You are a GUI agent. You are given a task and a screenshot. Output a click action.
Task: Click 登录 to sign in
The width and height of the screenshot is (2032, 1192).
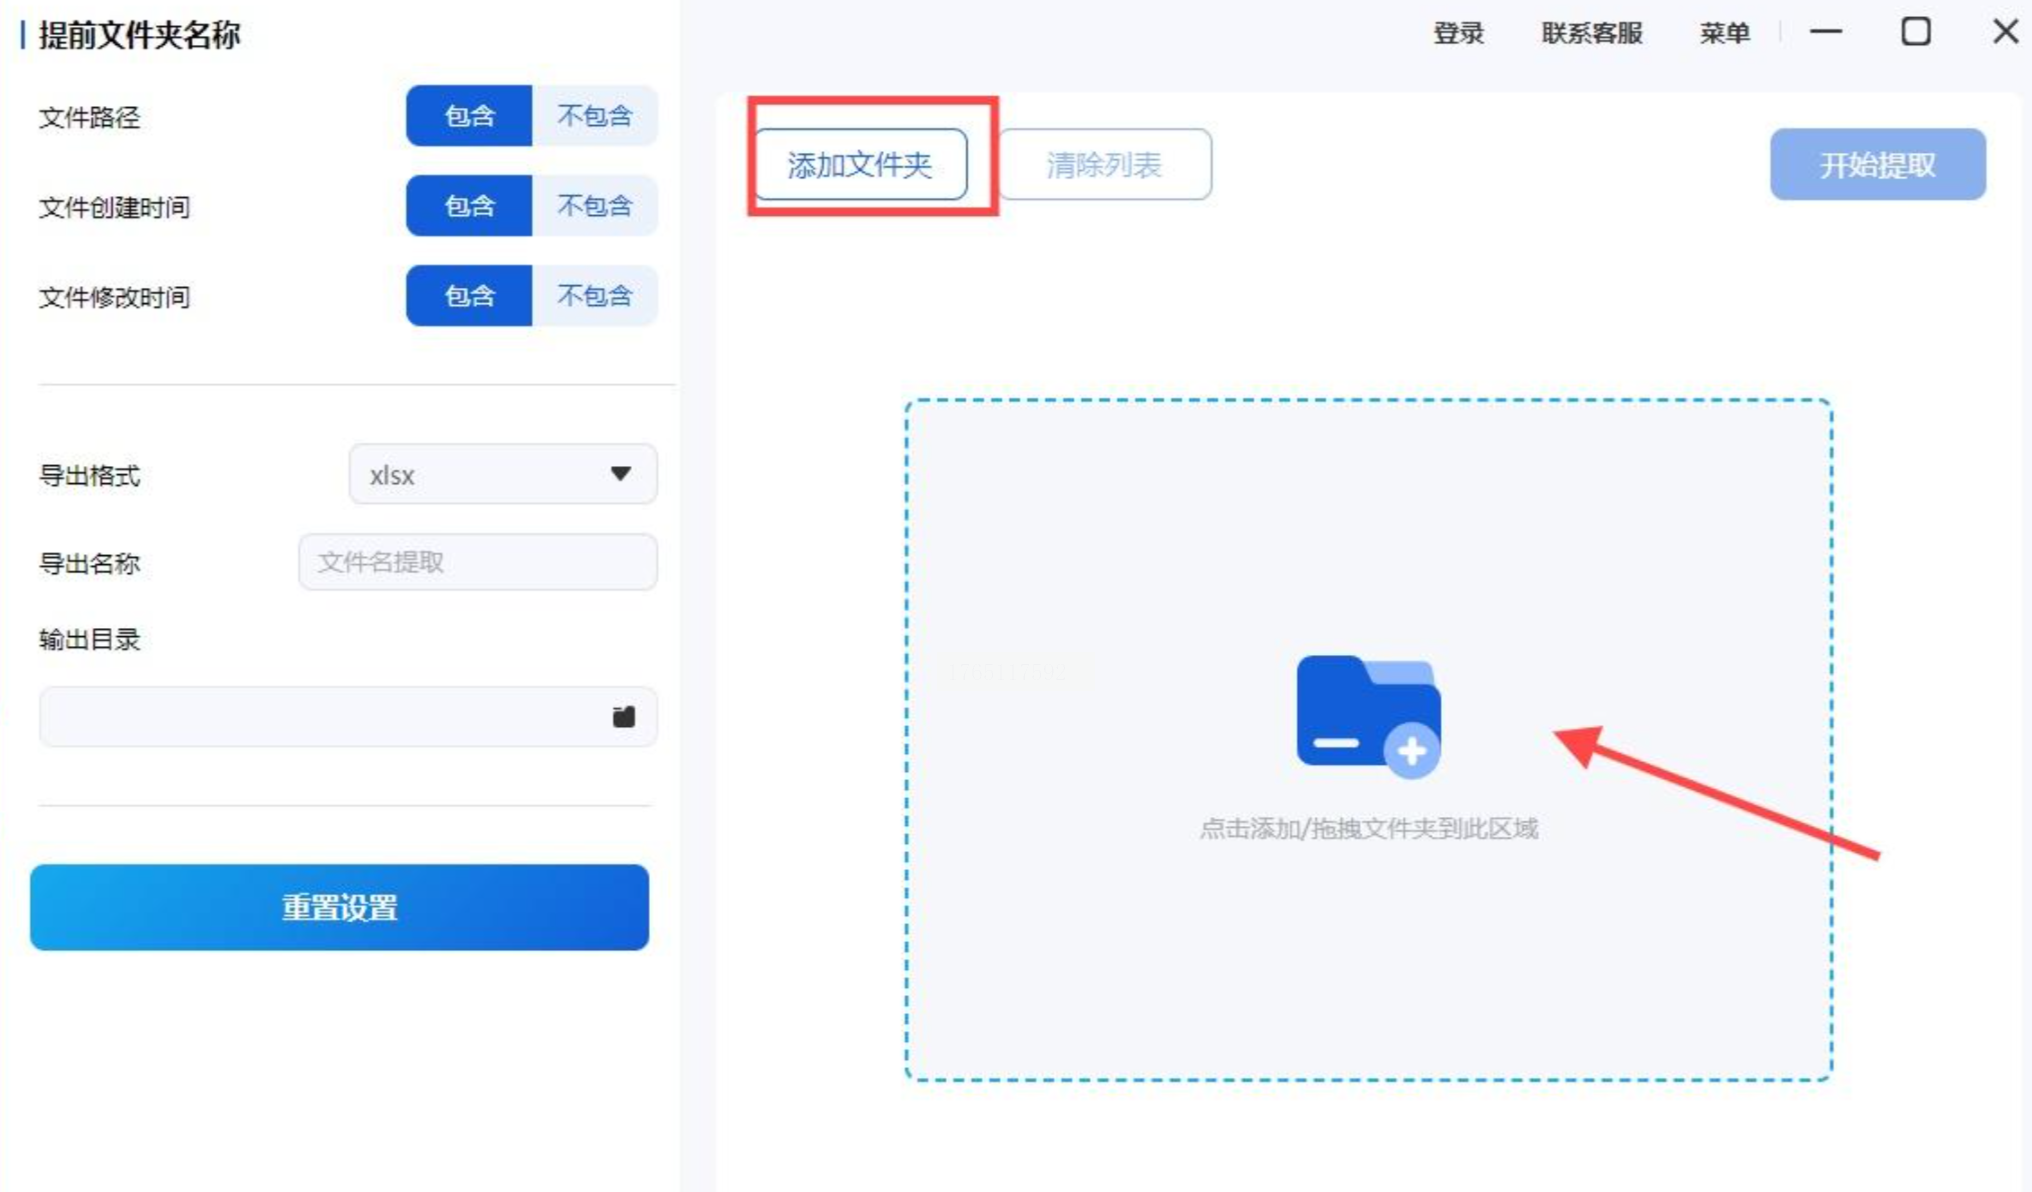coord(1458,34)
